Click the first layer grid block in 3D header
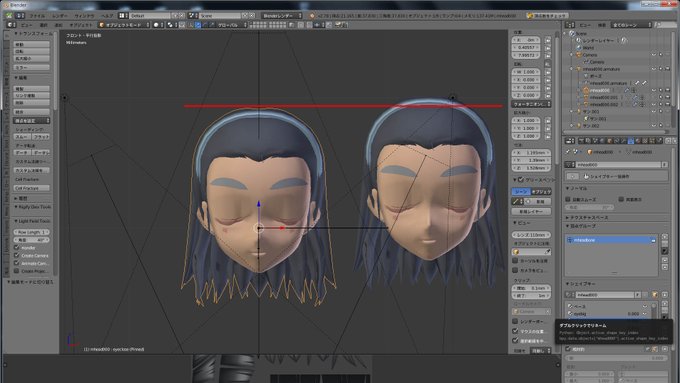The image size is (680, 383). click(x=257, y=25)
